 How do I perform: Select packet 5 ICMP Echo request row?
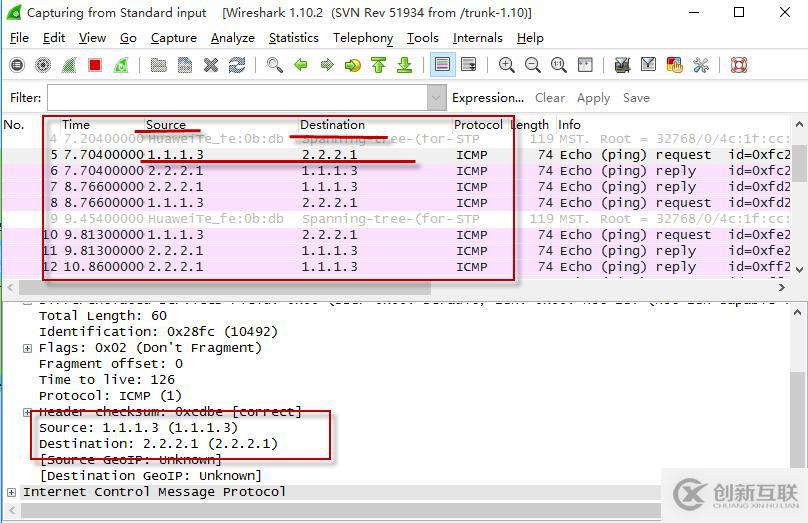tap(396, 155)
